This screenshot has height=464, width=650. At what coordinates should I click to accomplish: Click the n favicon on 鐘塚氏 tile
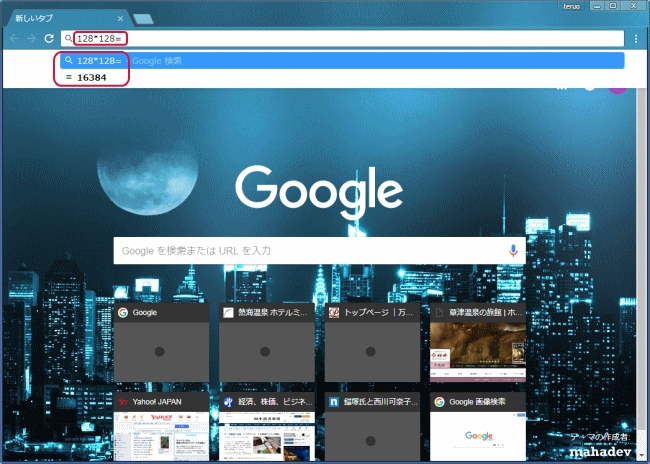tap(333, 402)
